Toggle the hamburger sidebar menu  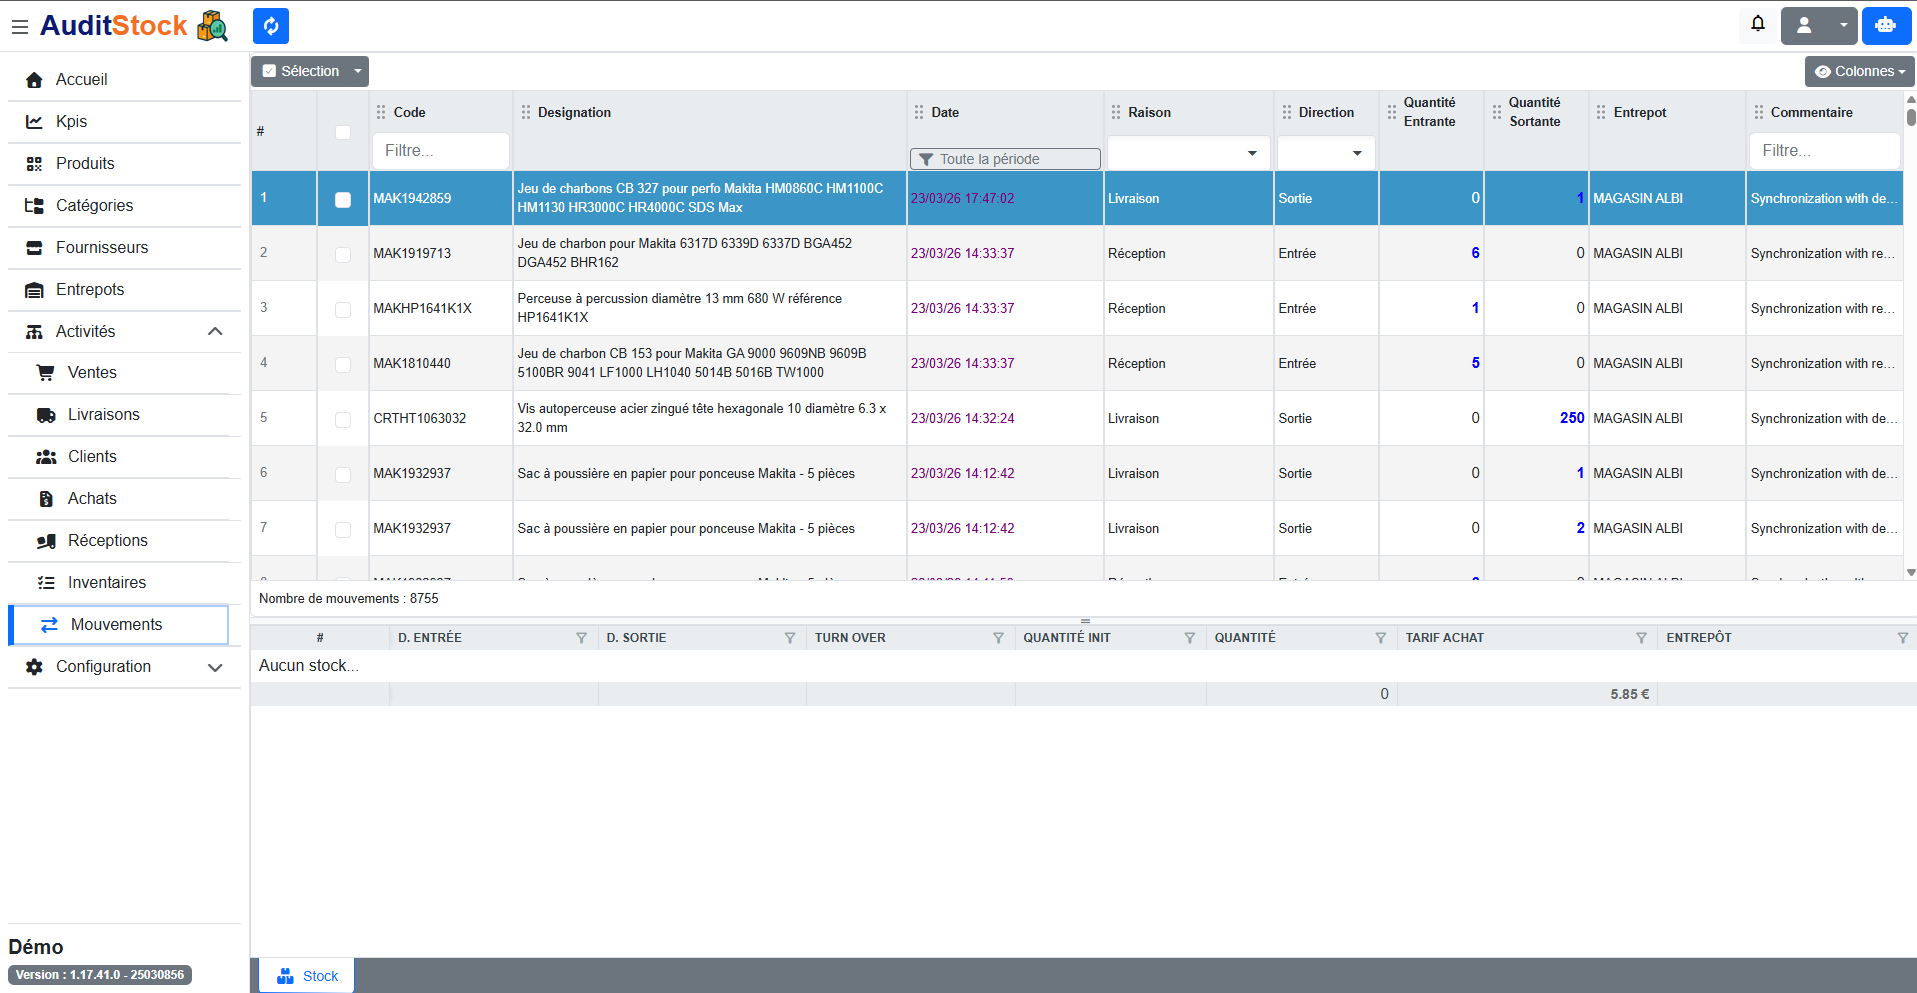point(19,27)
